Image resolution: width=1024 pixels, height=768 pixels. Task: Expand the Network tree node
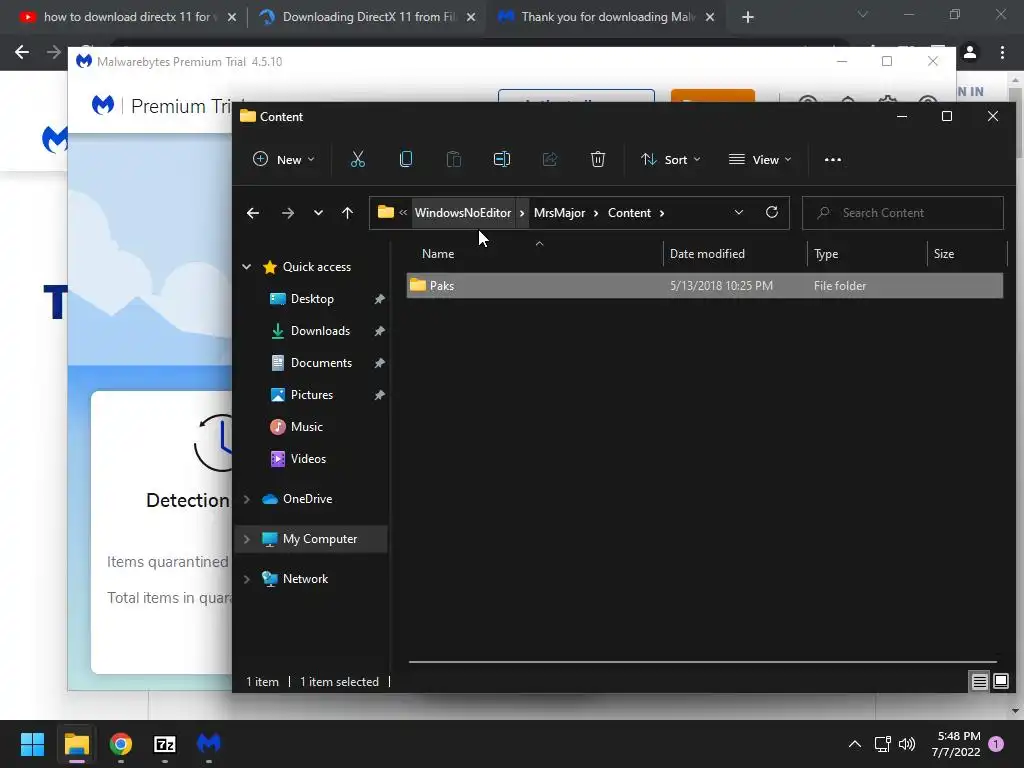click(246, 579)
